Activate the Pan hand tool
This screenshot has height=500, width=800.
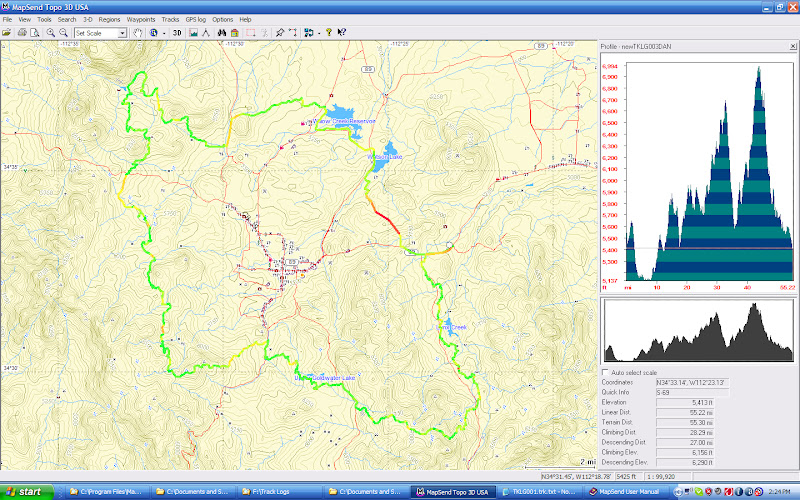[x=138, y=33]
